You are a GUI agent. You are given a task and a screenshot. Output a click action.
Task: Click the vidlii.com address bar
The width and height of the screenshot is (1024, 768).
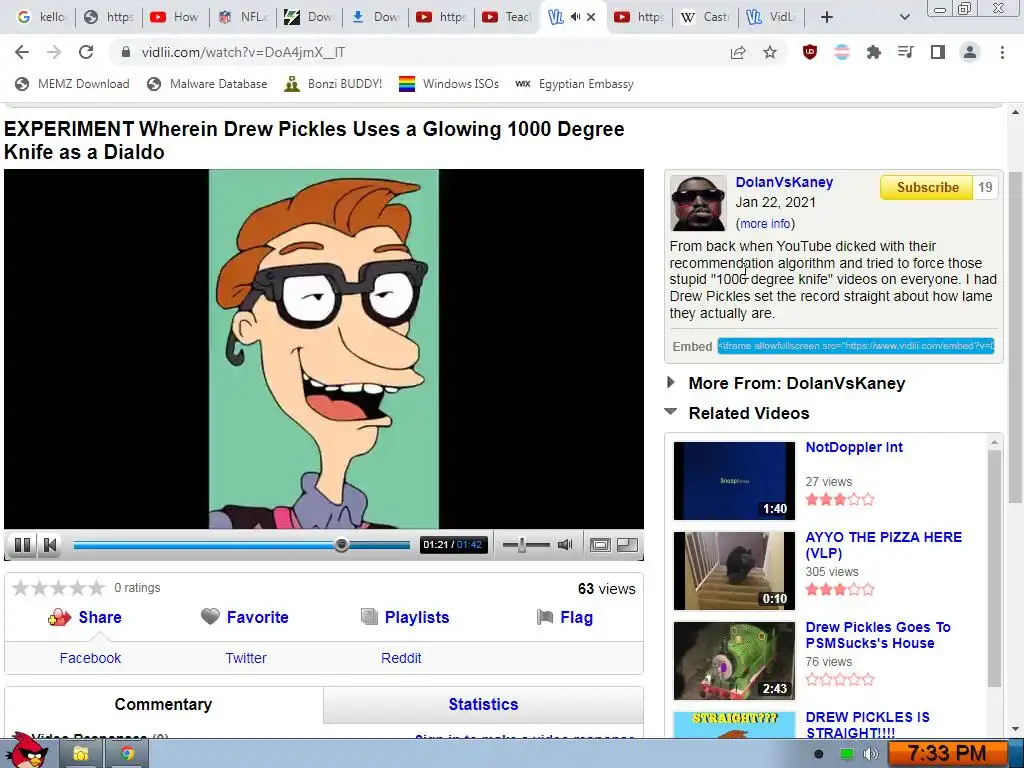tap(418, 52)
